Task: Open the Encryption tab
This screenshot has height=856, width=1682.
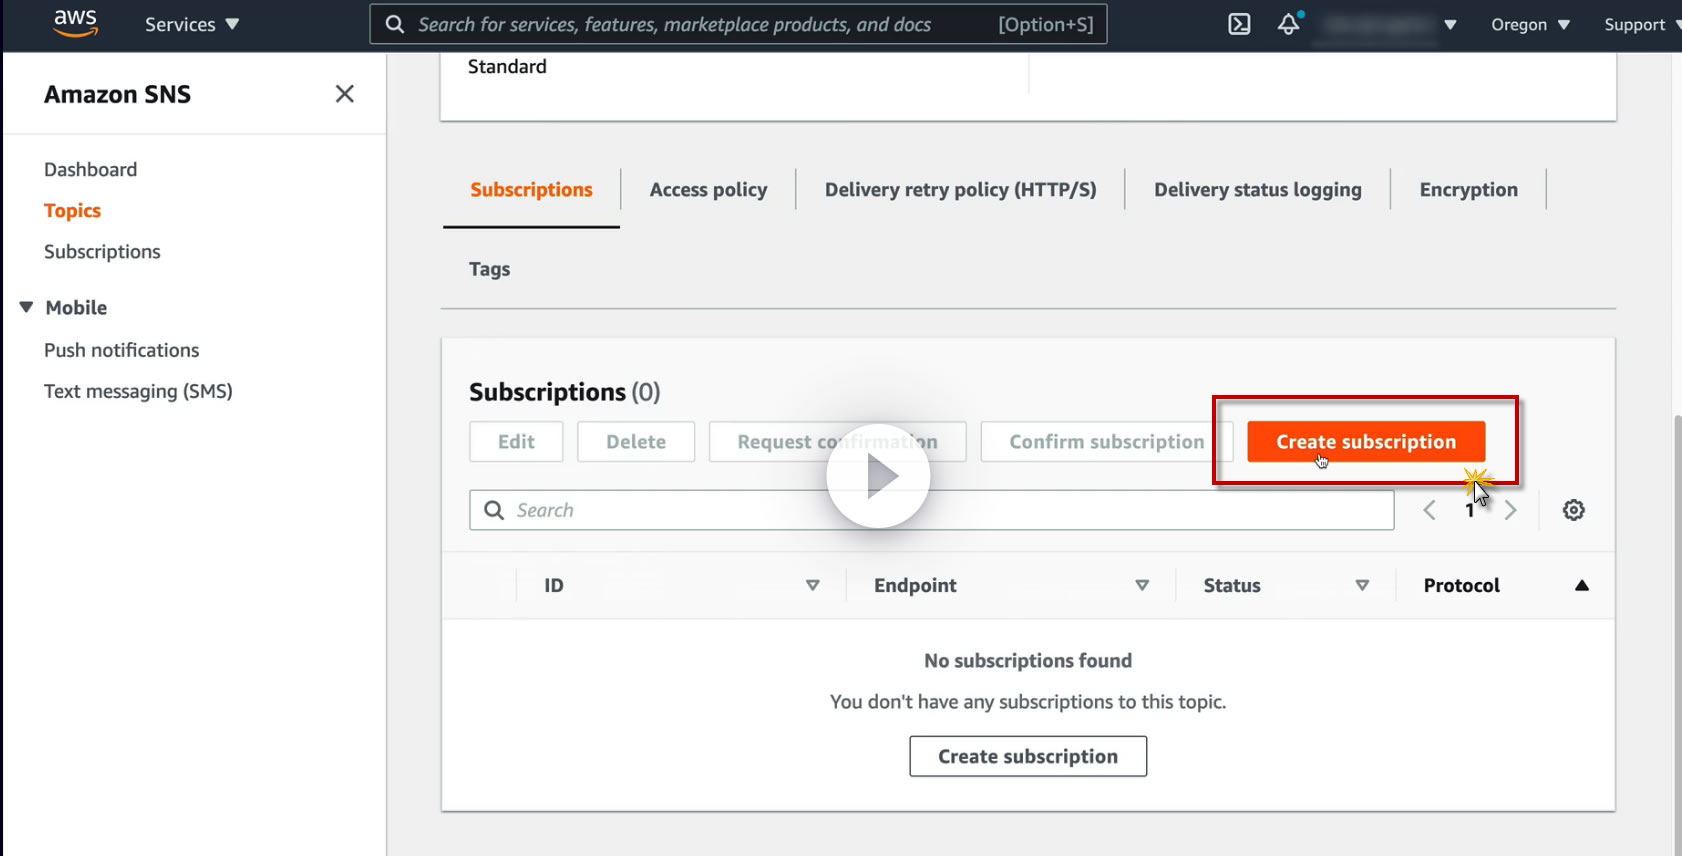Action: (x=1468, y=190)
